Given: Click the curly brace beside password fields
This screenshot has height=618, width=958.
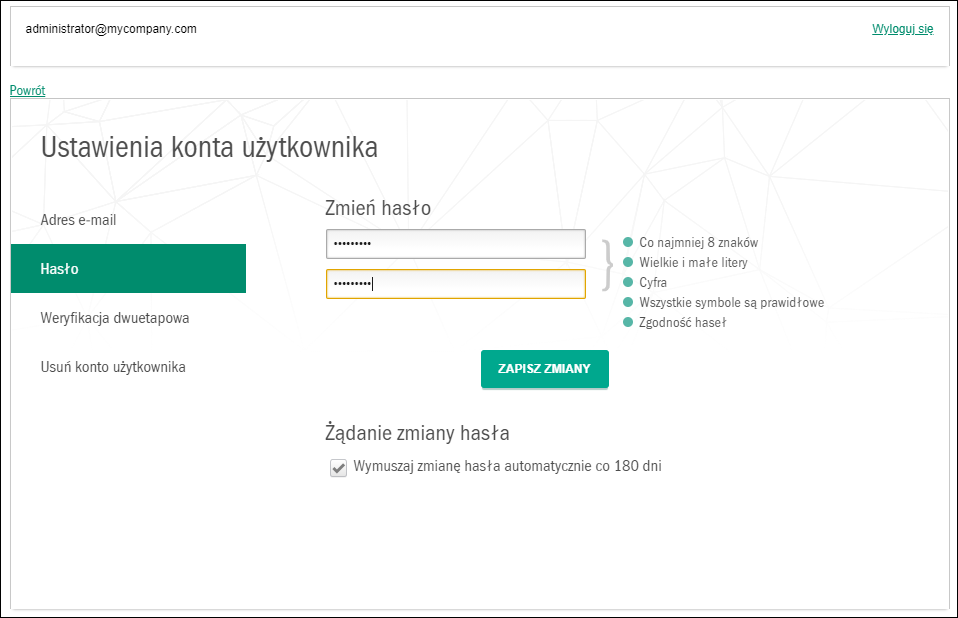Looking at the screenshot, I should (606, 264).
